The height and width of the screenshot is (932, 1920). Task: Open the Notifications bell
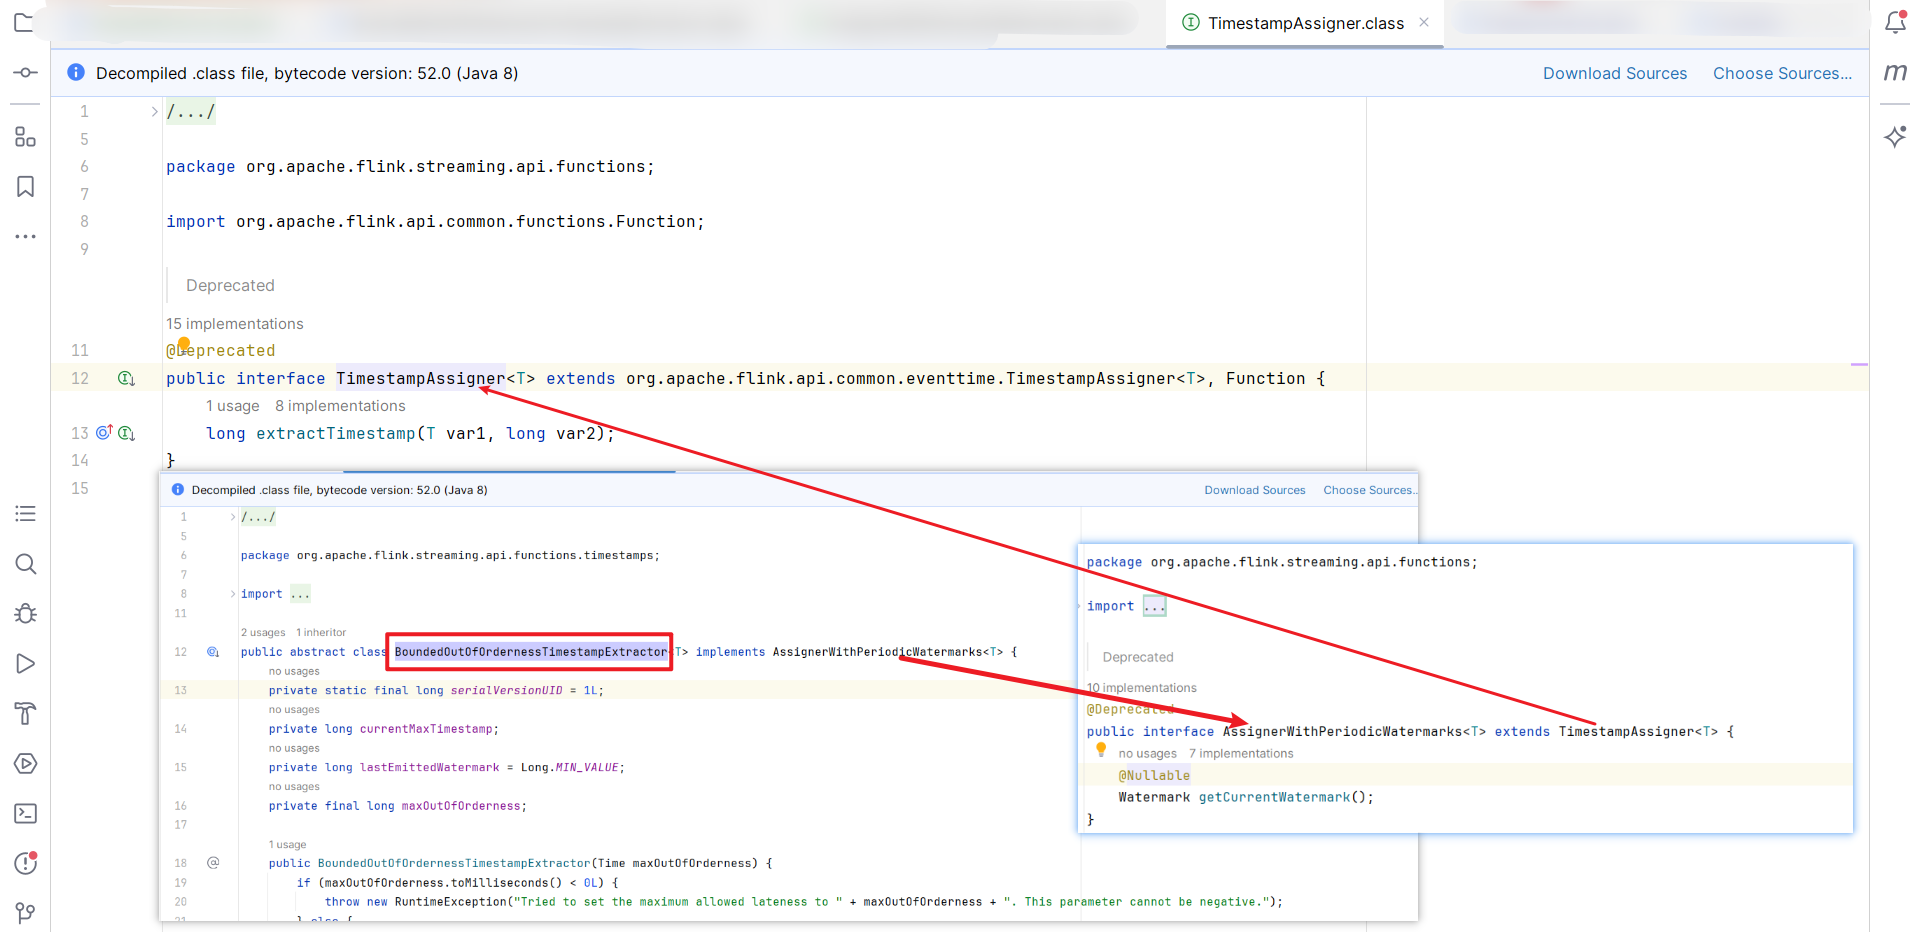tap(1895, 22)
